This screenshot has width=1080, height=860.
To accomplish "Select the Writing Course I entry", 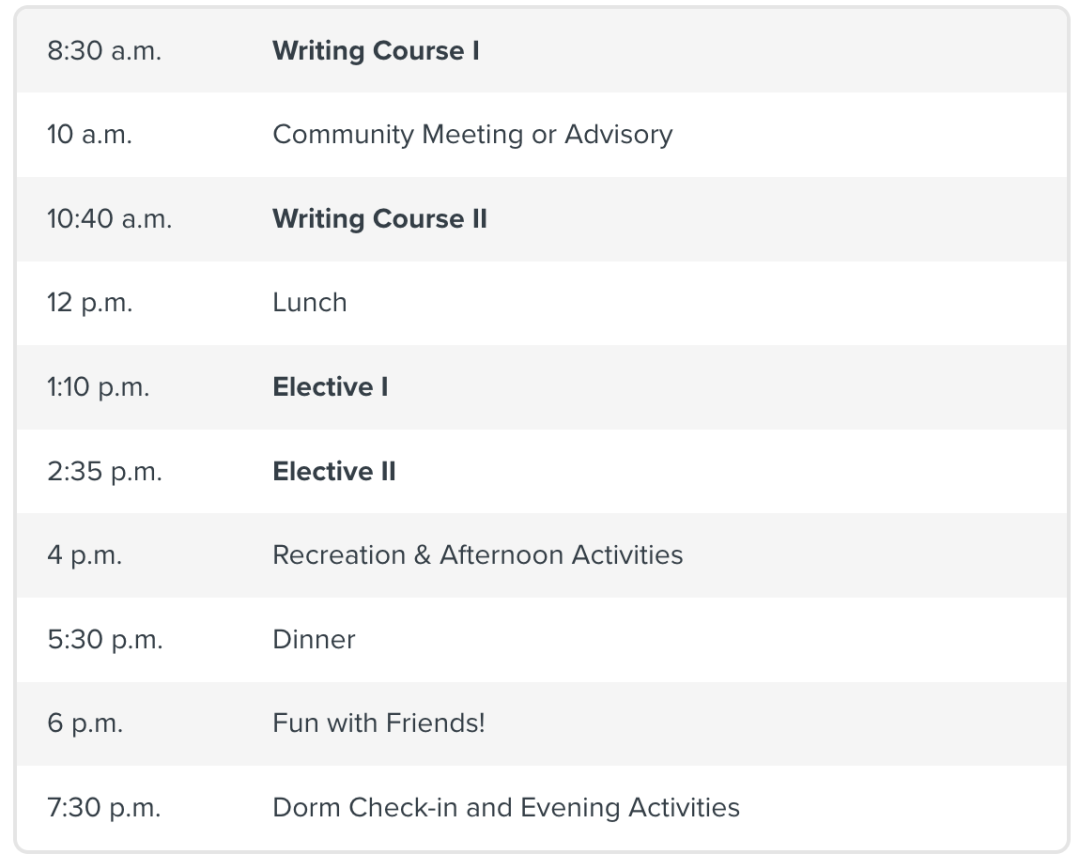I will point(375,51).
